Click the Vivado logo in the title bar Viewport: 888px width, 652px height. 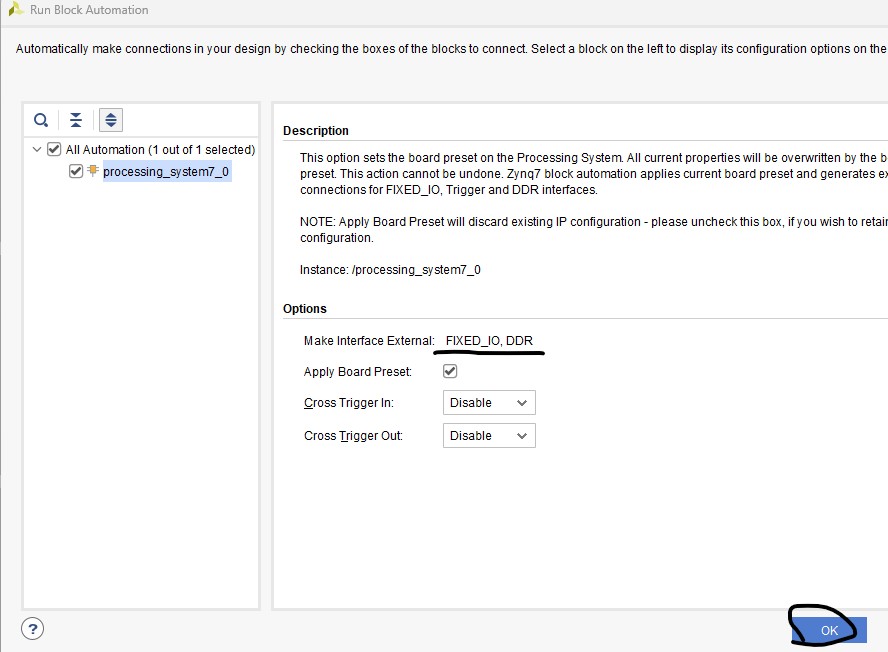click(x=15, y=10)
